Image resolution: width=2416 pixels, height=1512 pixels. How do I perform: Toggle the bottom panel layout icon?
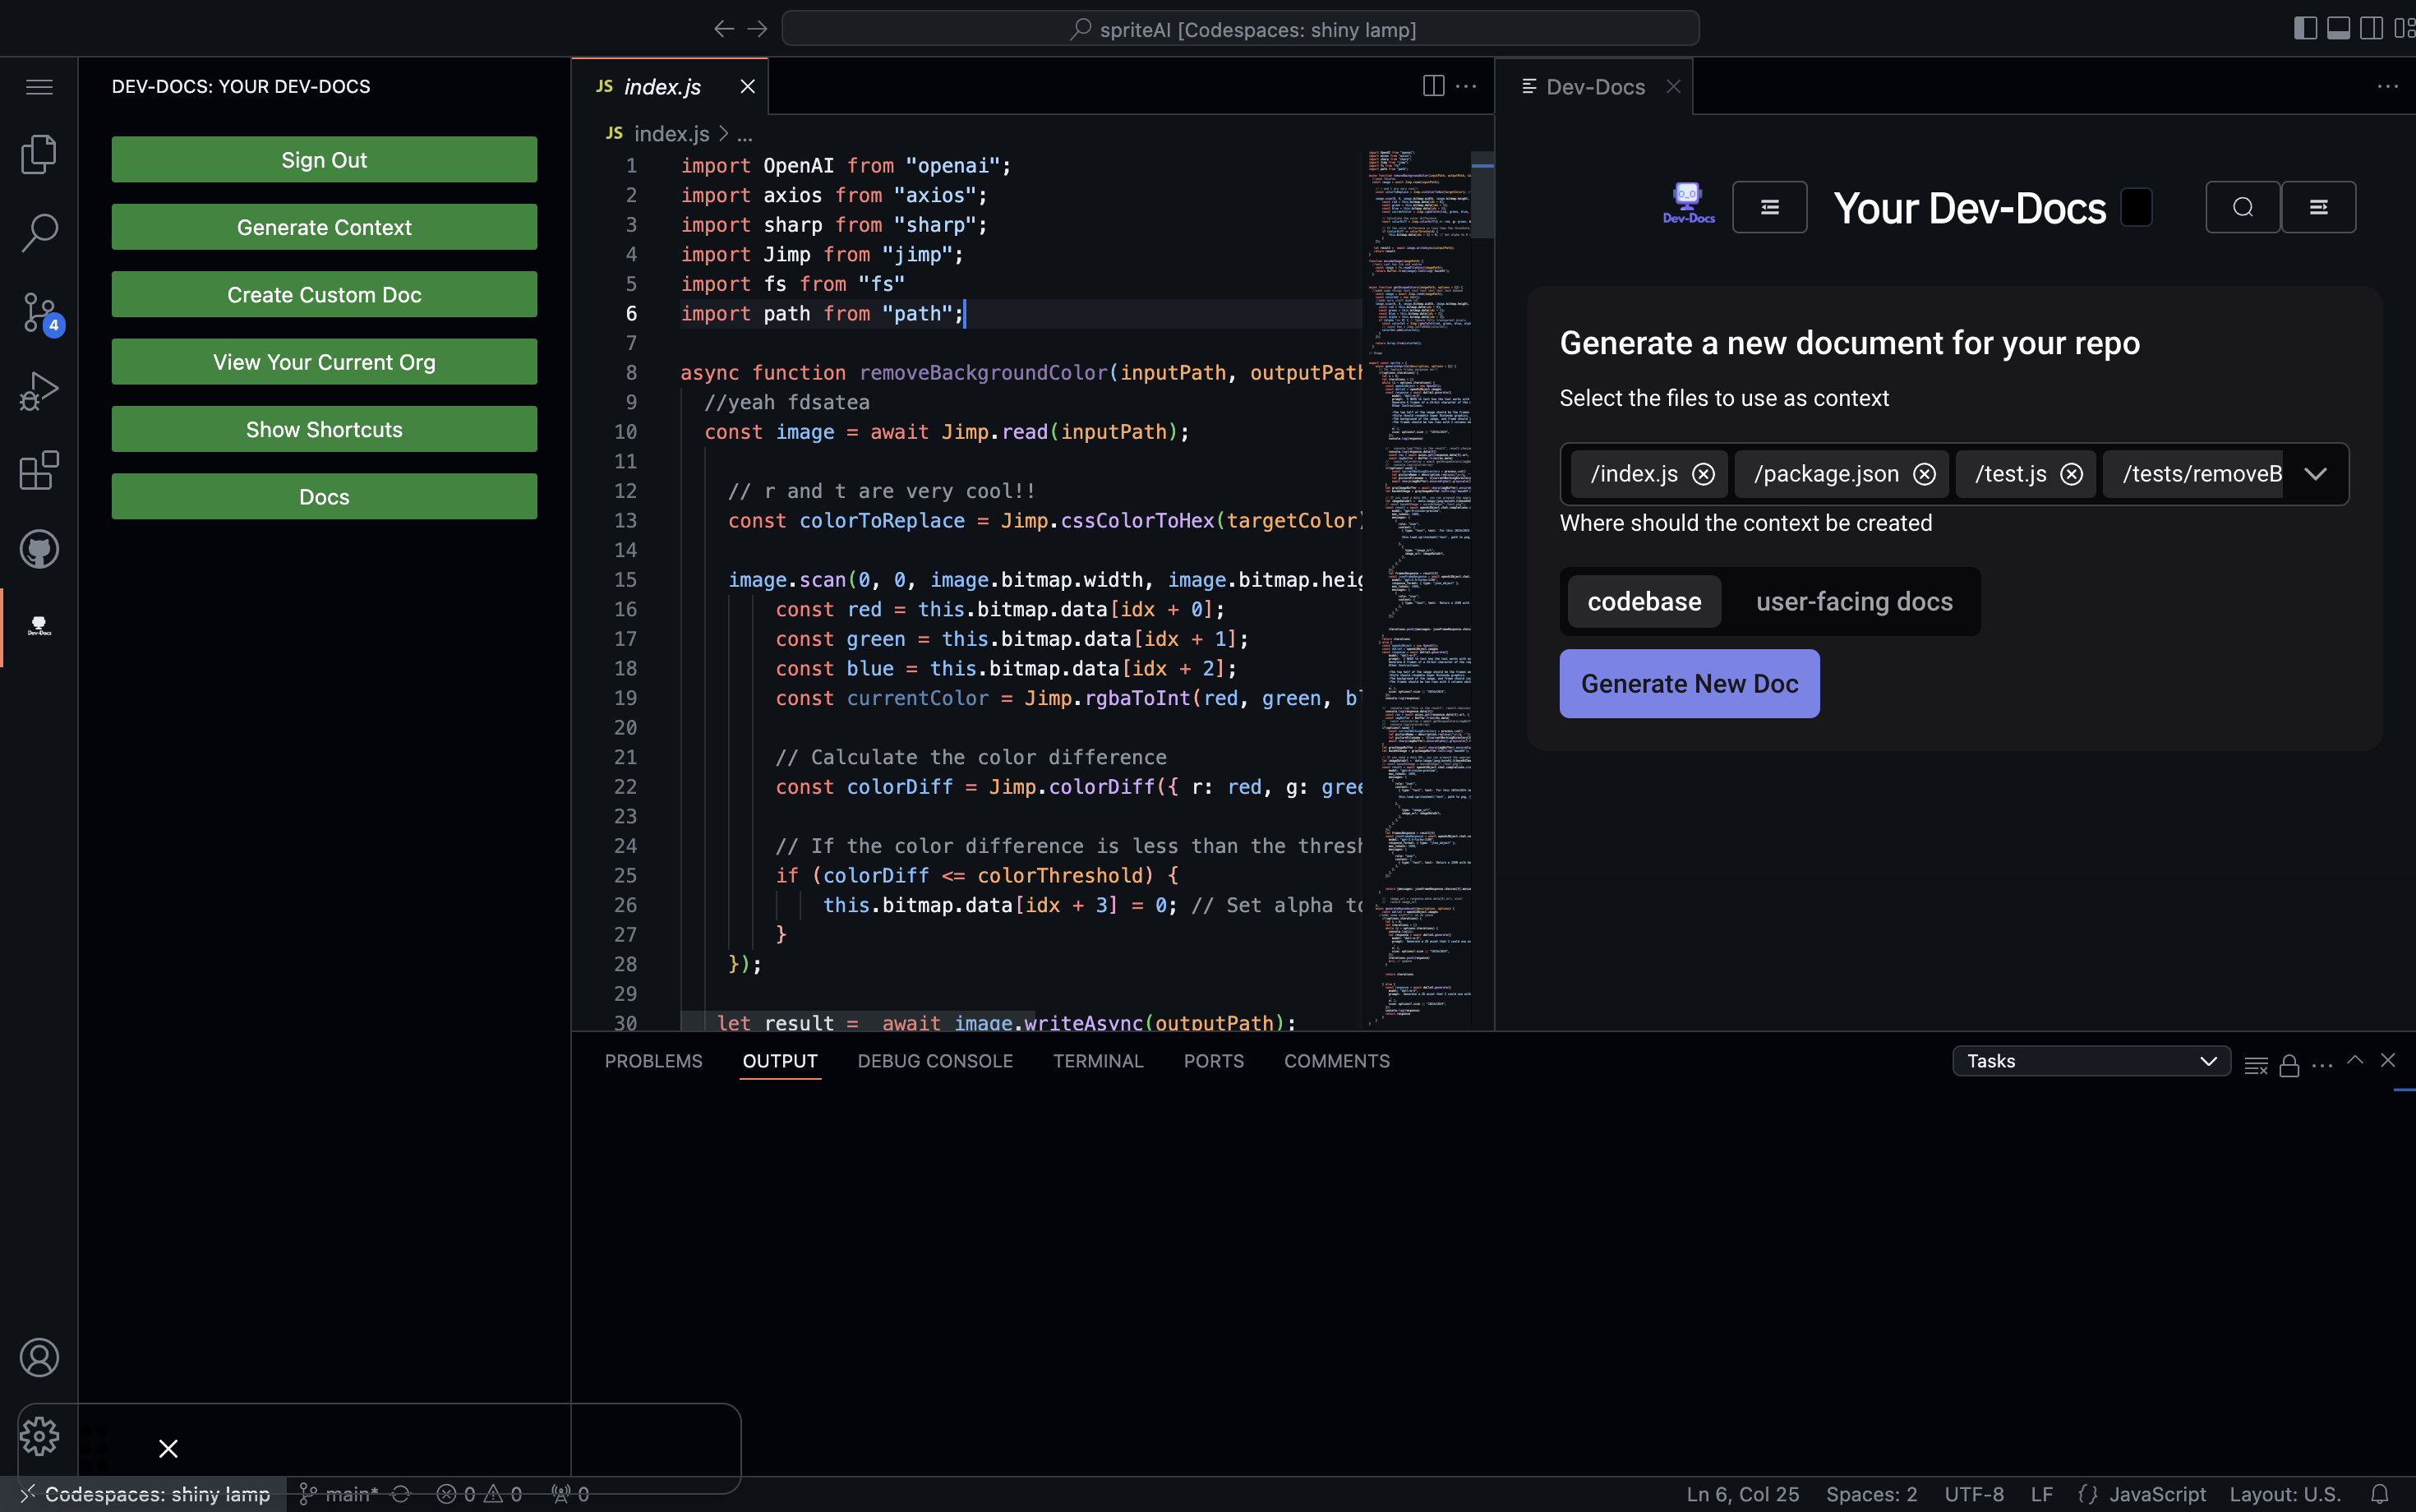click(2338, 28)
